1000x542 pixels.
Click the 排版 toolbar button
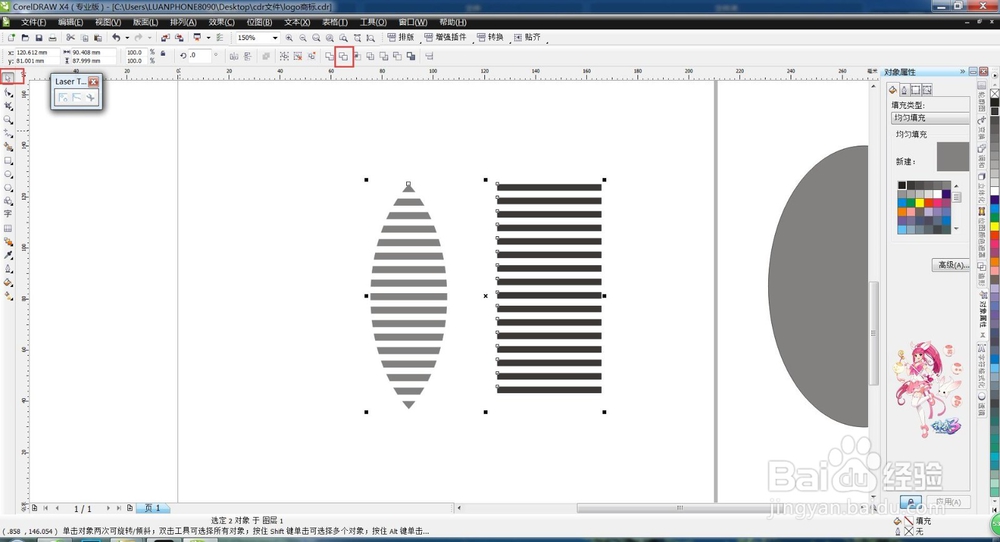pyautogui.click(x=401, y=38)
